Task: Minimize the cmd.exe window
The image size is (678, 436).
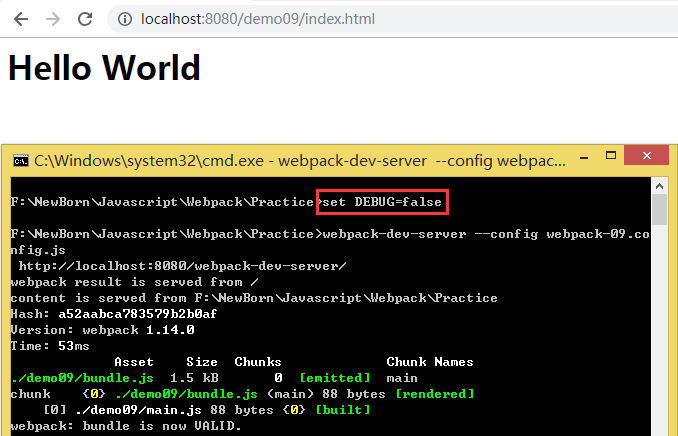Action: [584, 157]
